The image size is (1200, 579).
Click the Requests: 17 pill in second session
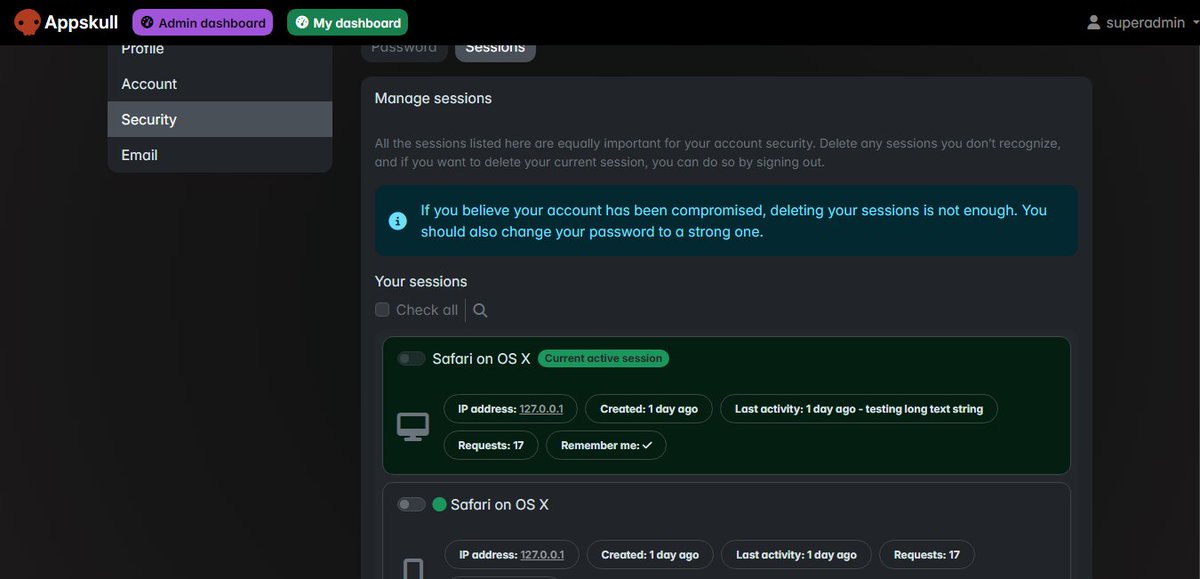pos(927,555)
